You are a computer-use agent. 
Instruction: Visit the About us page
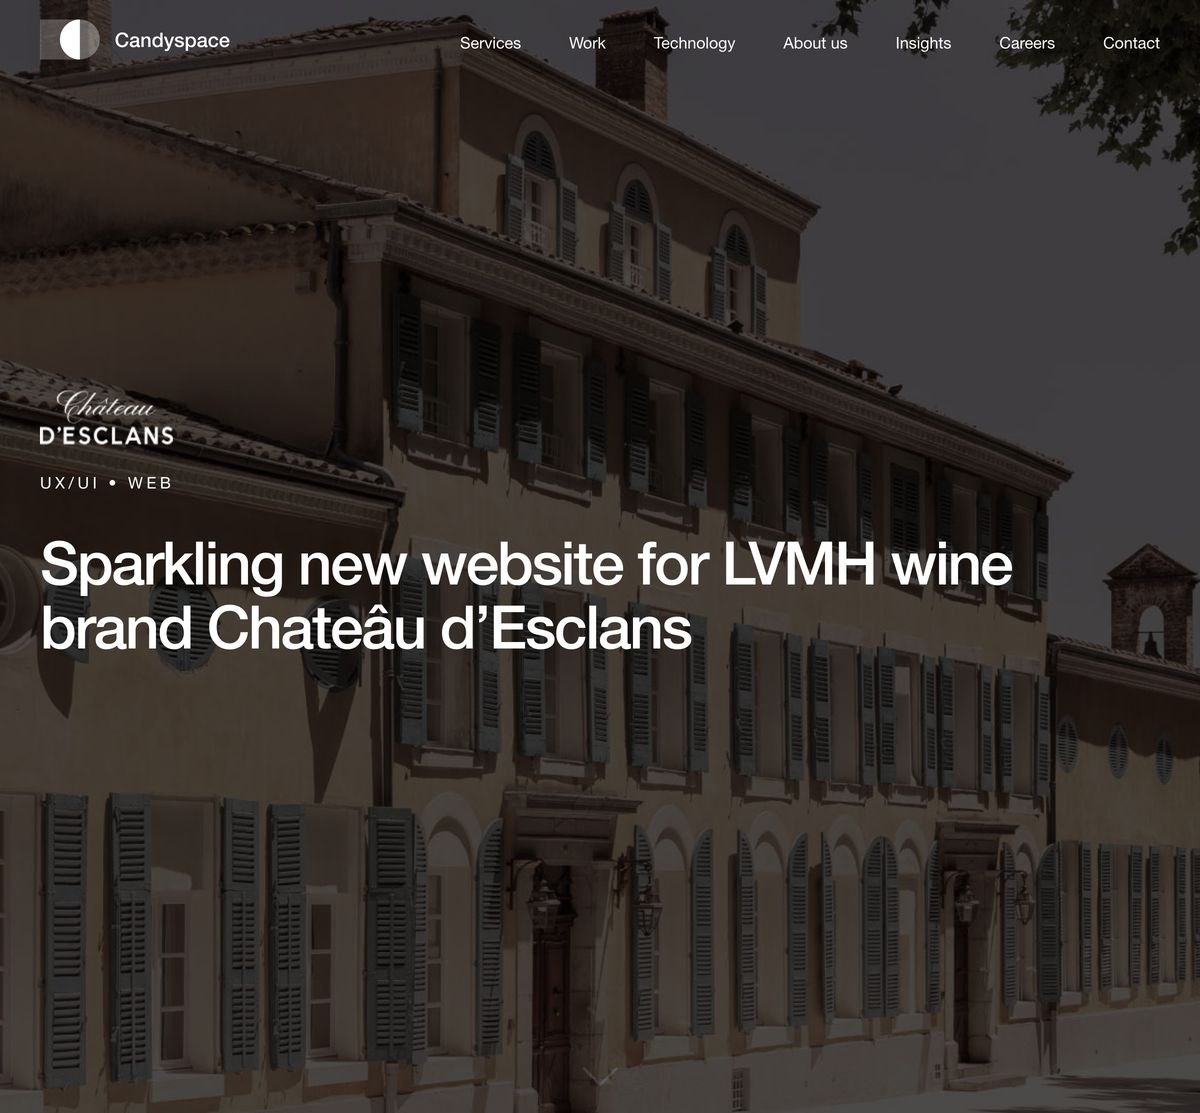click(x=815, y=43)
